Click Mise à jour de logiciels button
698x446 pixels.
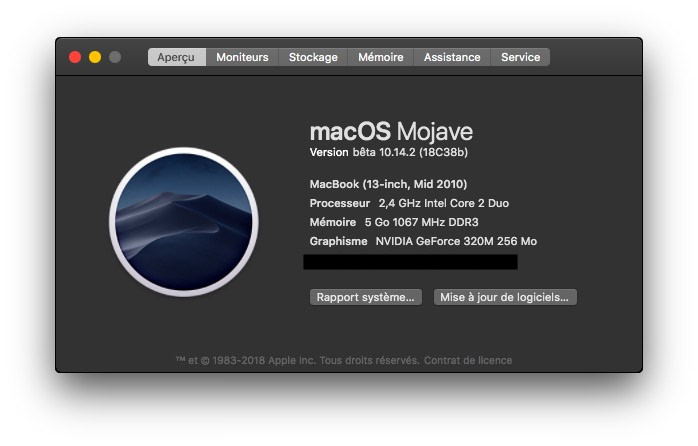[x=505, y=297]
